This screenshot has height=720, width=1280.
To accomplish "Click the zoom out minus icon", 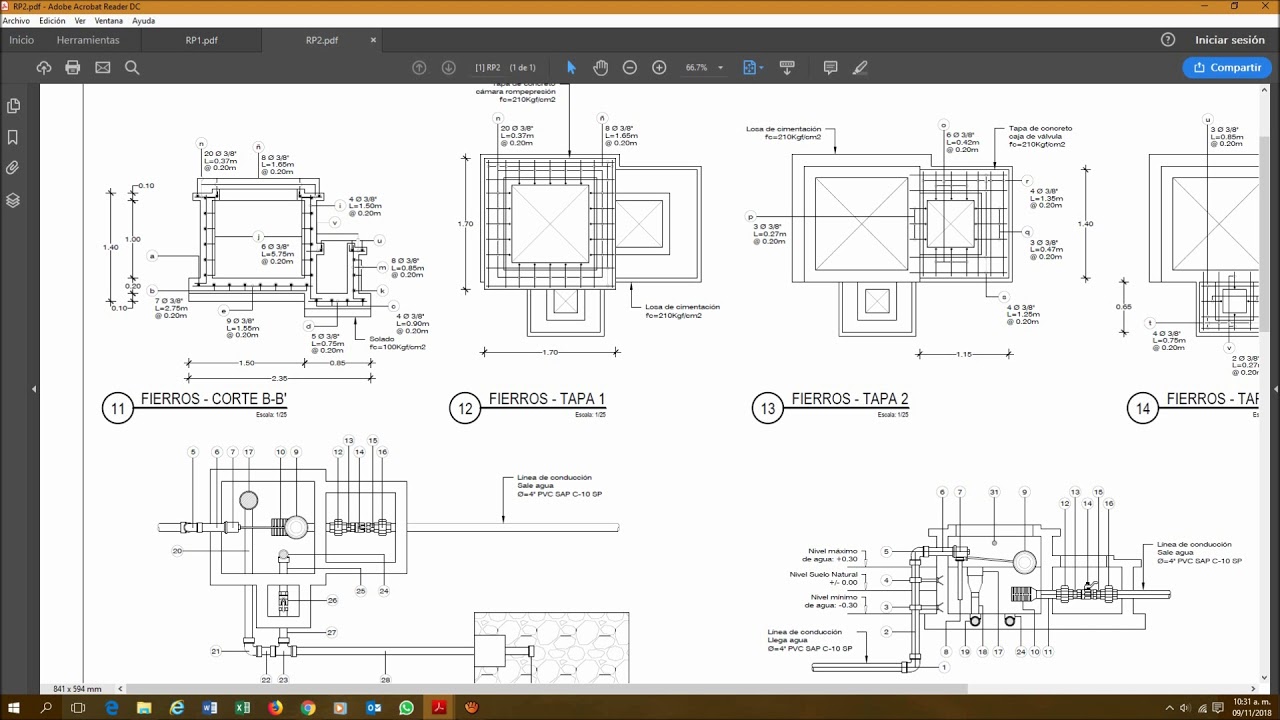I will pos(629,67).
